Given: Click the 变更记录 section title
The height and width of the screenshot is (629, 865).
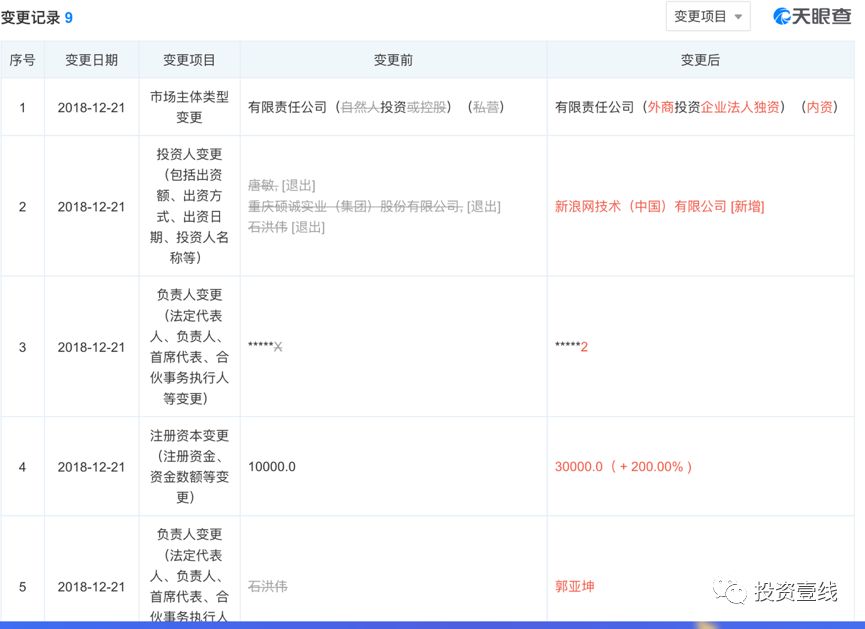Looking at the screenshot, I should pos(30,18).
